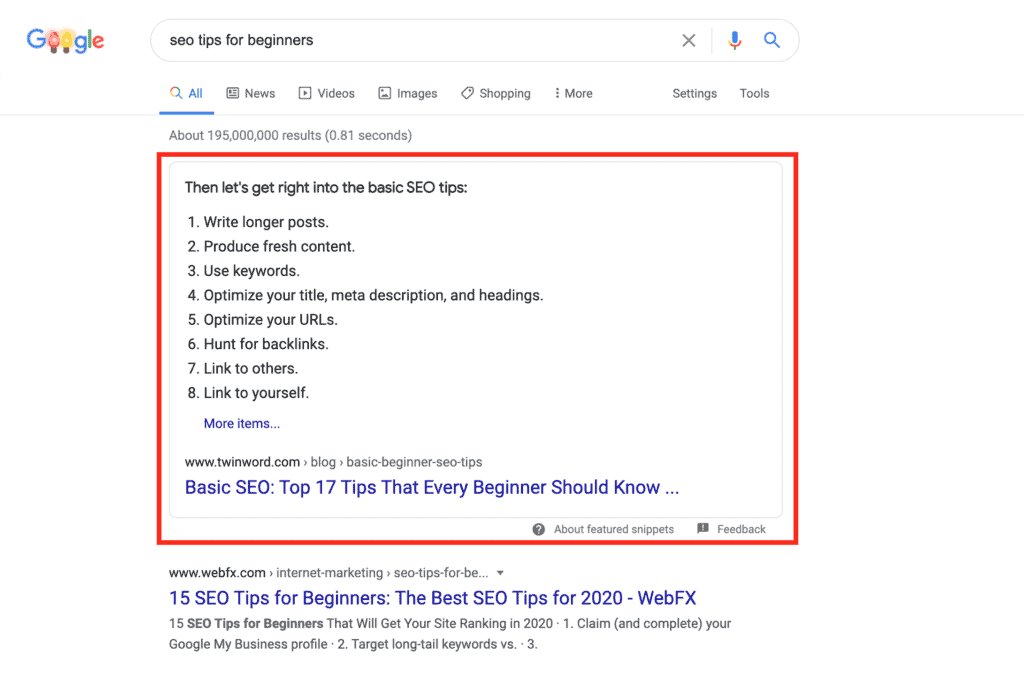
Task: Click the blue search magnifier icon
Action: click(x=772, y=41)
